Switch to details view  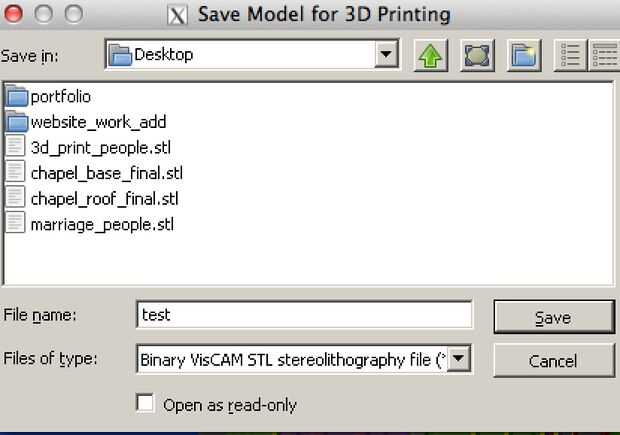point(603,55)
